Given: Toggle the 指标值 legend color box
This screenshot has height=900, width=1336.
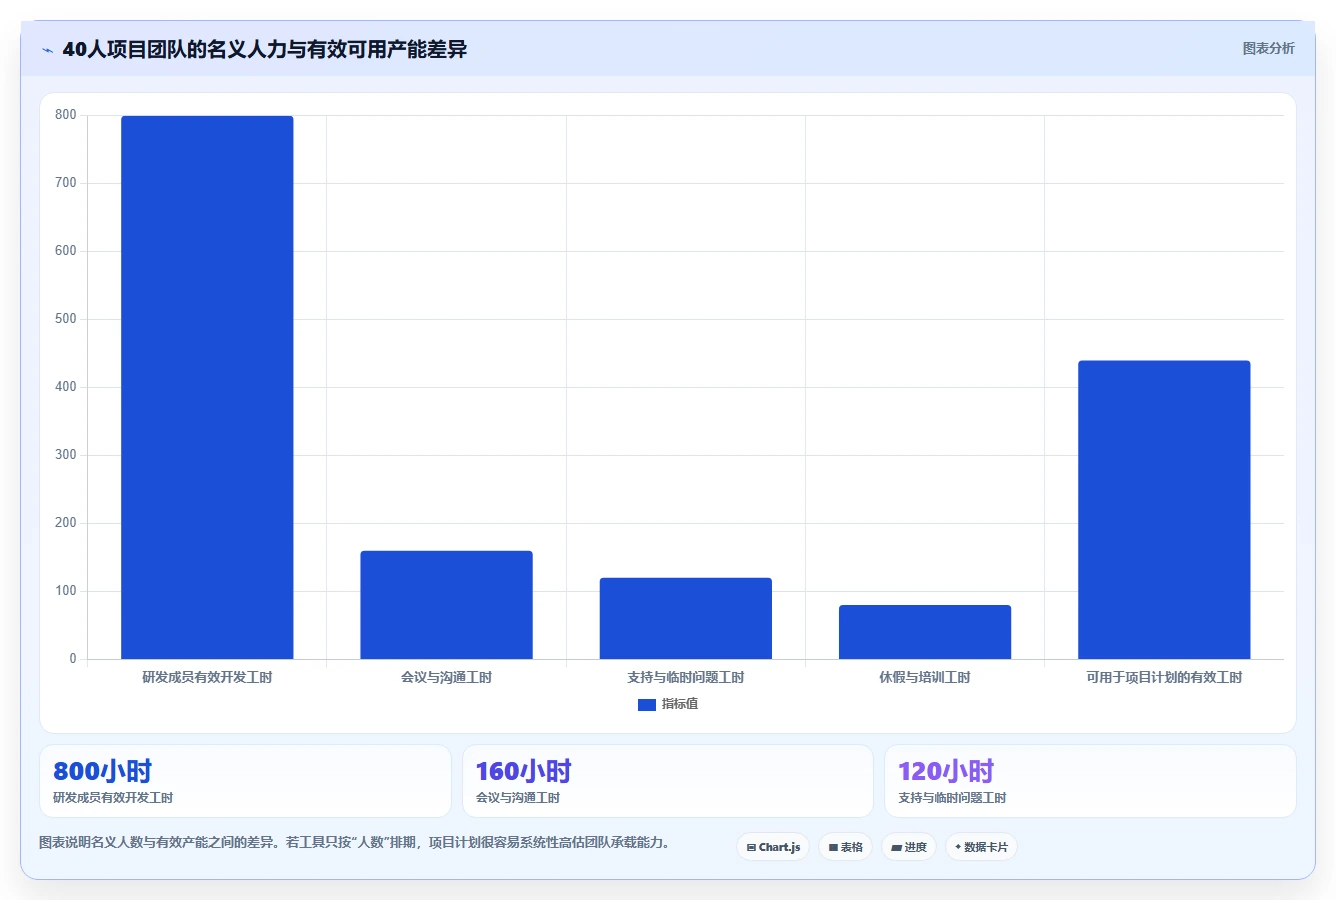Looking at the screenshot, I should pyautogui.click(x=647, y=705).
